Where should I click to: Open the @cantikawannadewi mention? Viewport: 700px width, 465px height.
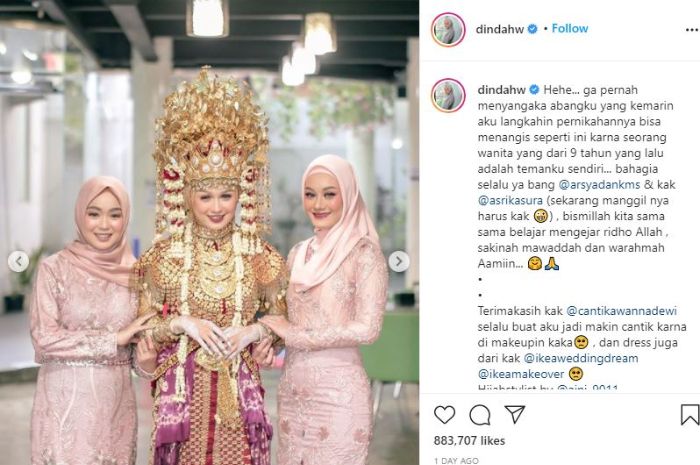[x=621, y=311]
